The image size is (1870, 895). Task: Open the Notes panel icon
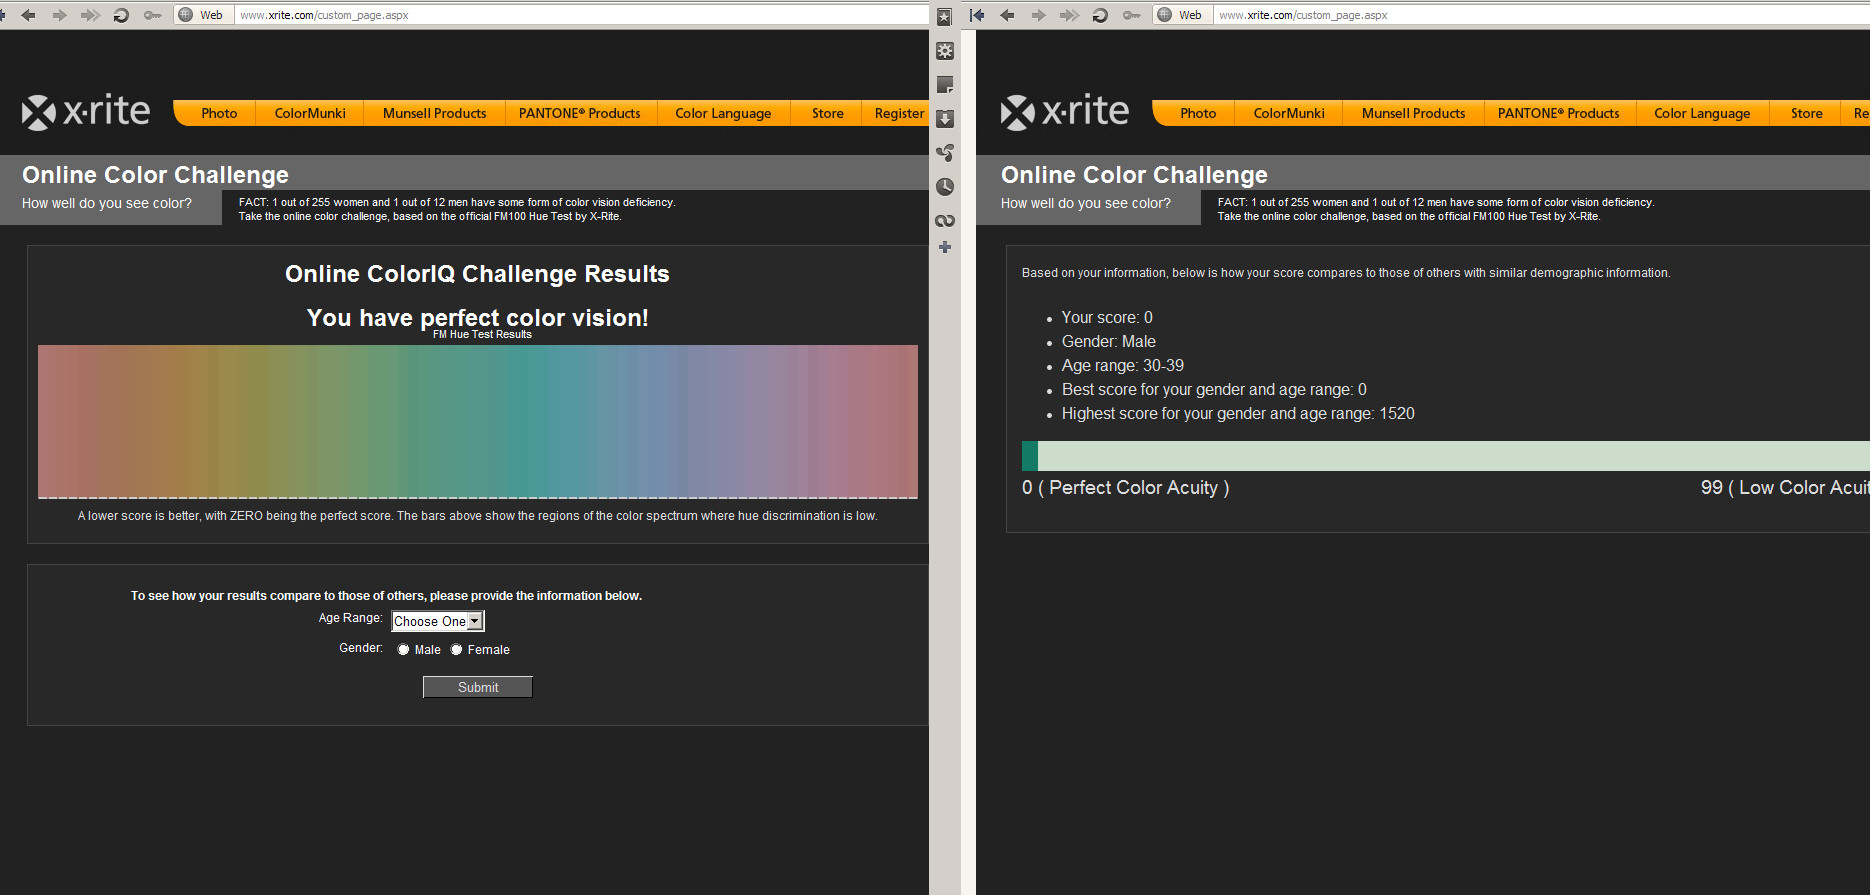tap(944, 85)
